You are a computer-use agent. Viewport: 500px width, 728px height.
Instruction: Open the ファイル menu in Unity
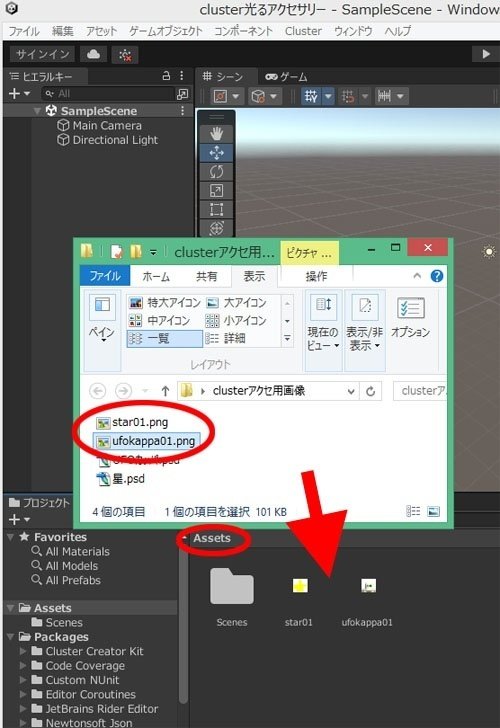point(24,31)
